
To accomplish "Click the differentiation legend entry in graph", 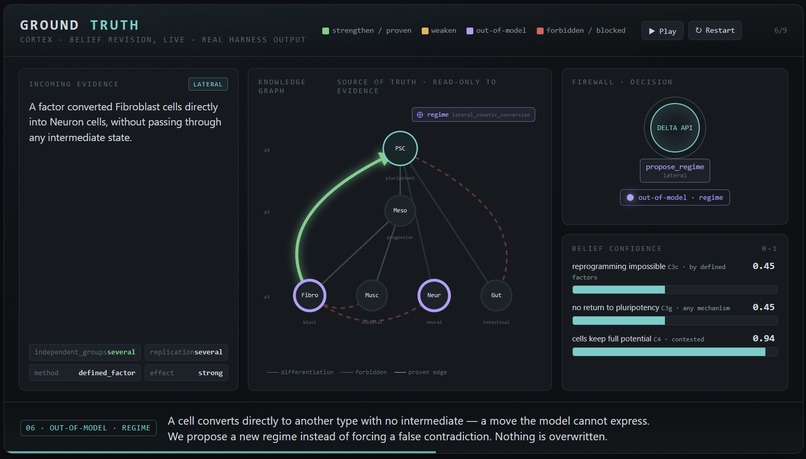I will point(301,372).
